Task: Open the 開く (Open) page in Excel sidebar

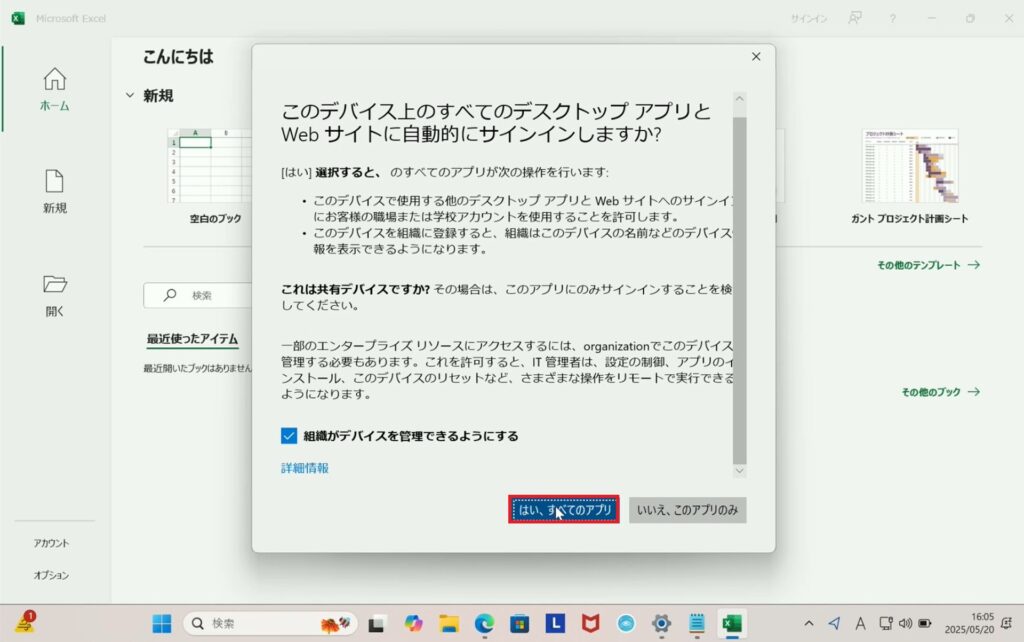Action: click(55, 295)
